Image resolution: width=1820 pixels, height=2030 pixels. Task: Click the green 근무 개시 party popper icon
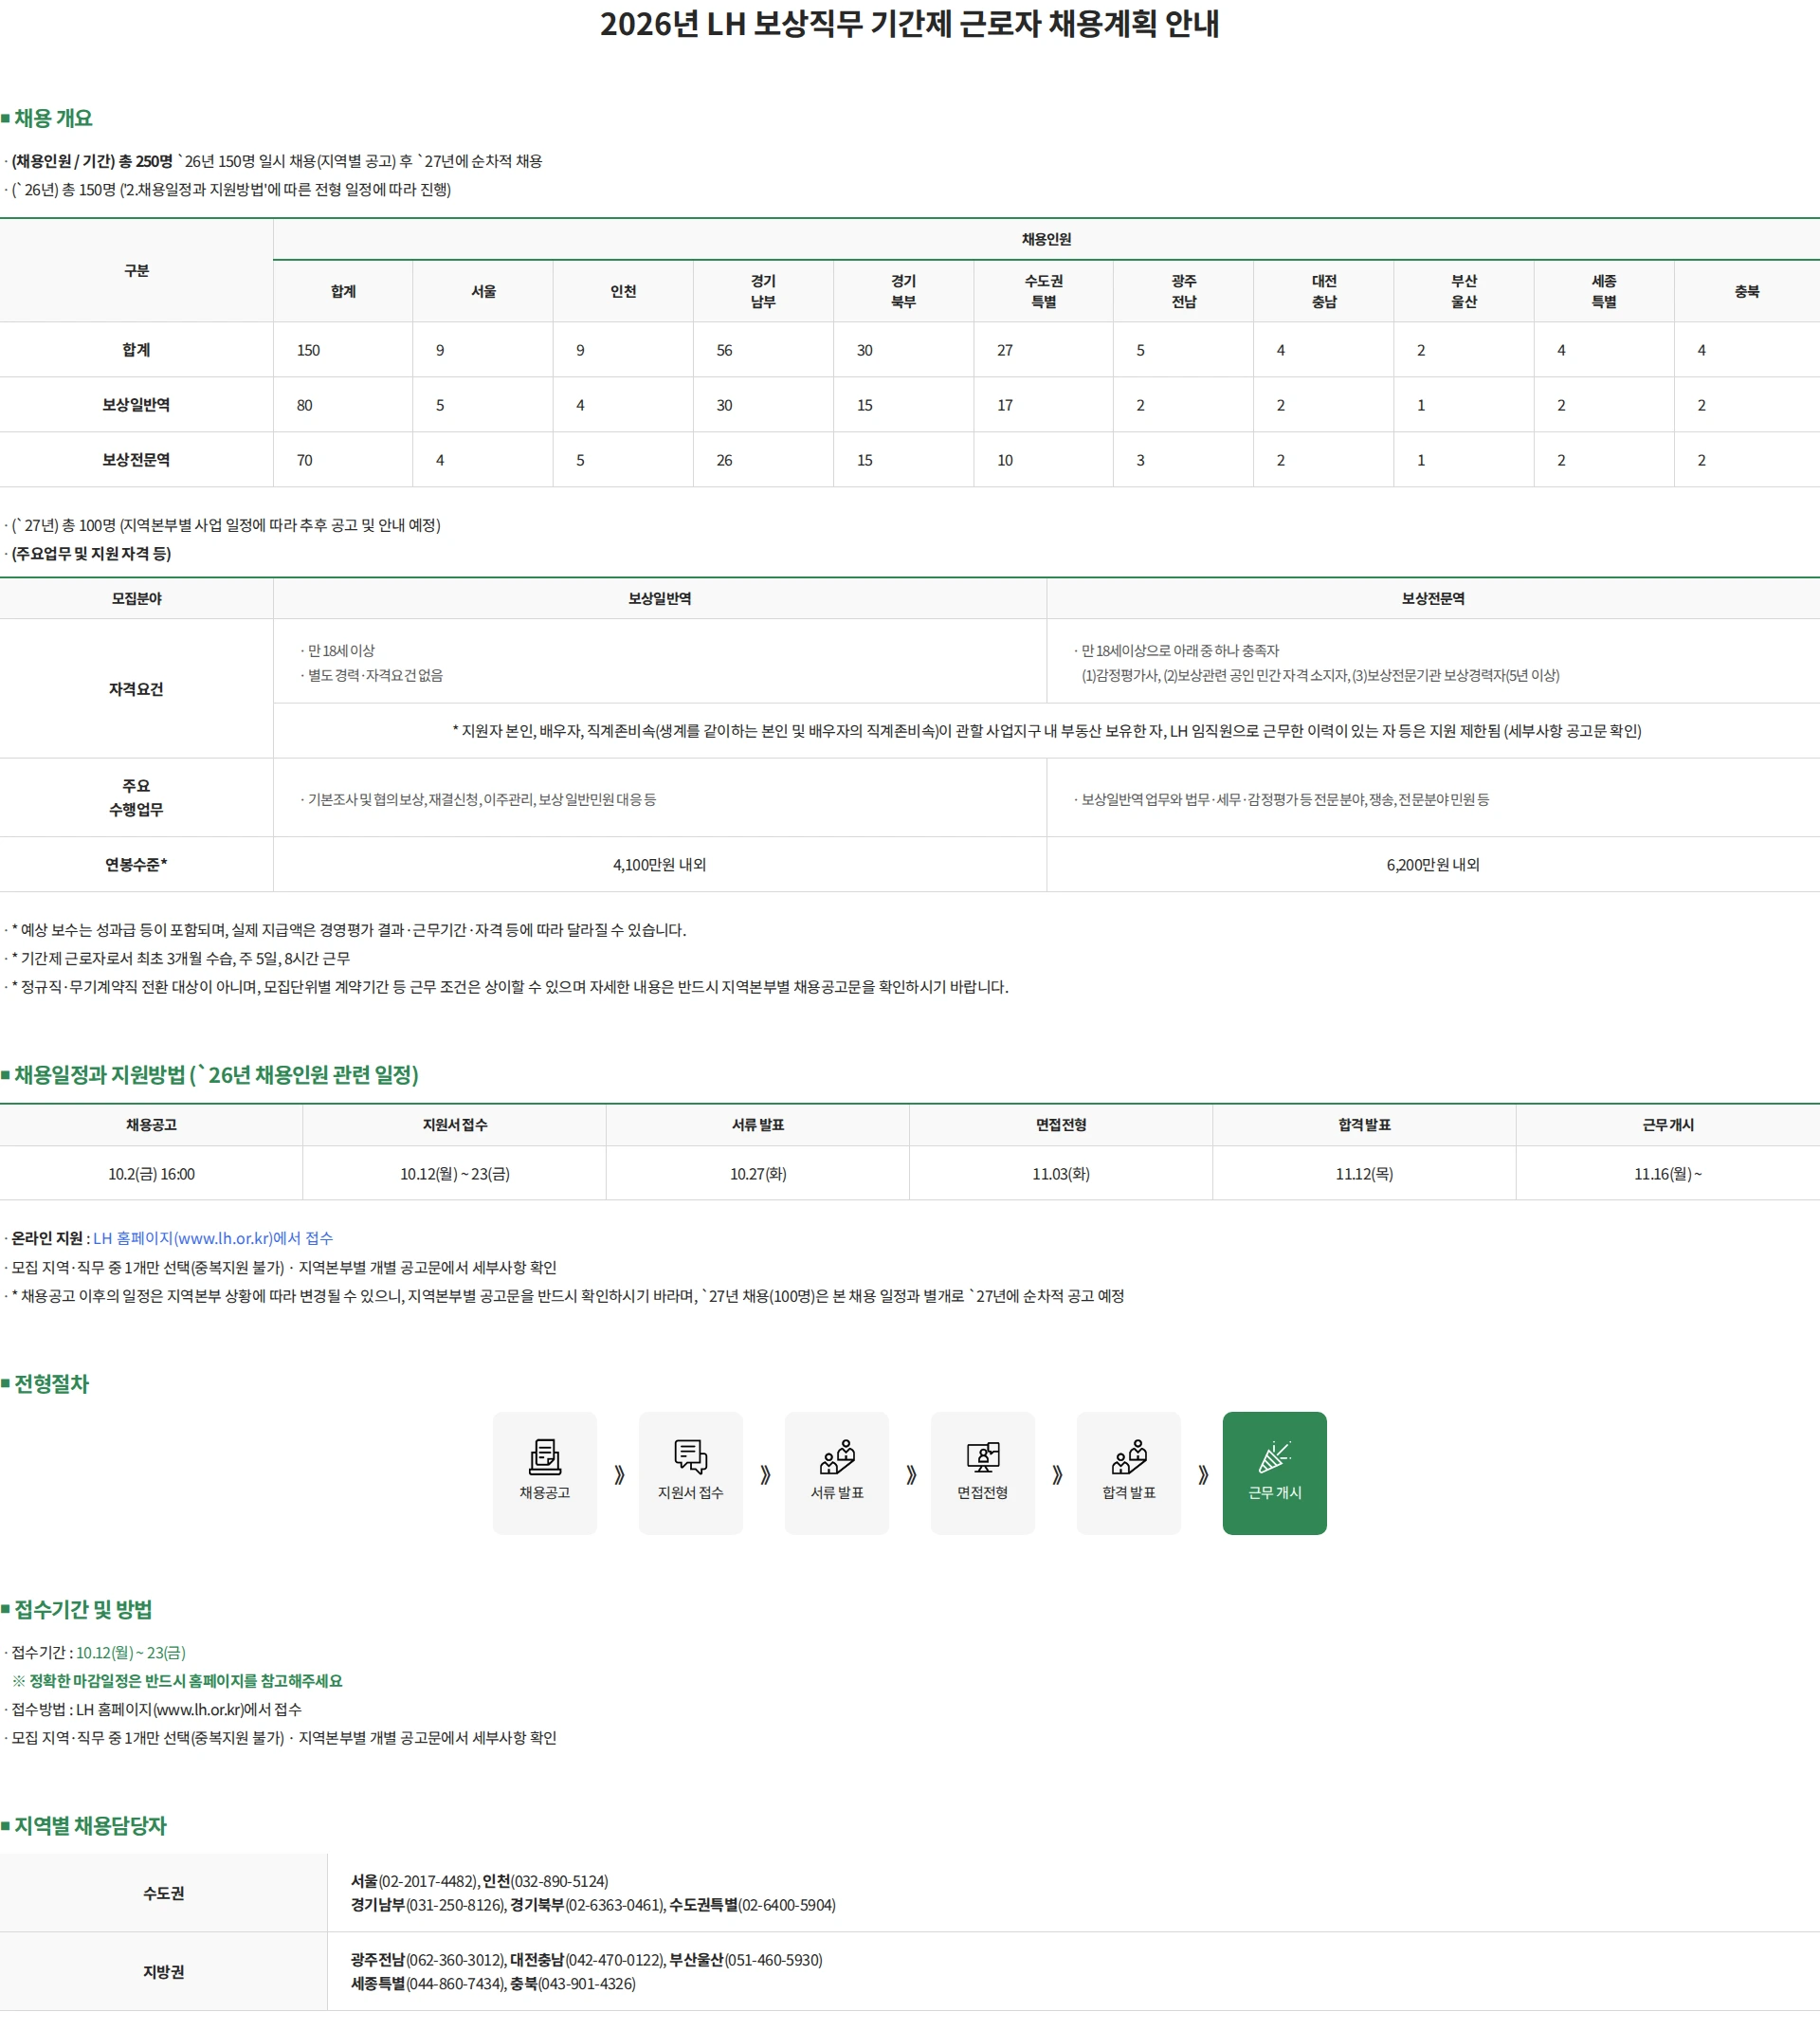tap(1275, 1456)
